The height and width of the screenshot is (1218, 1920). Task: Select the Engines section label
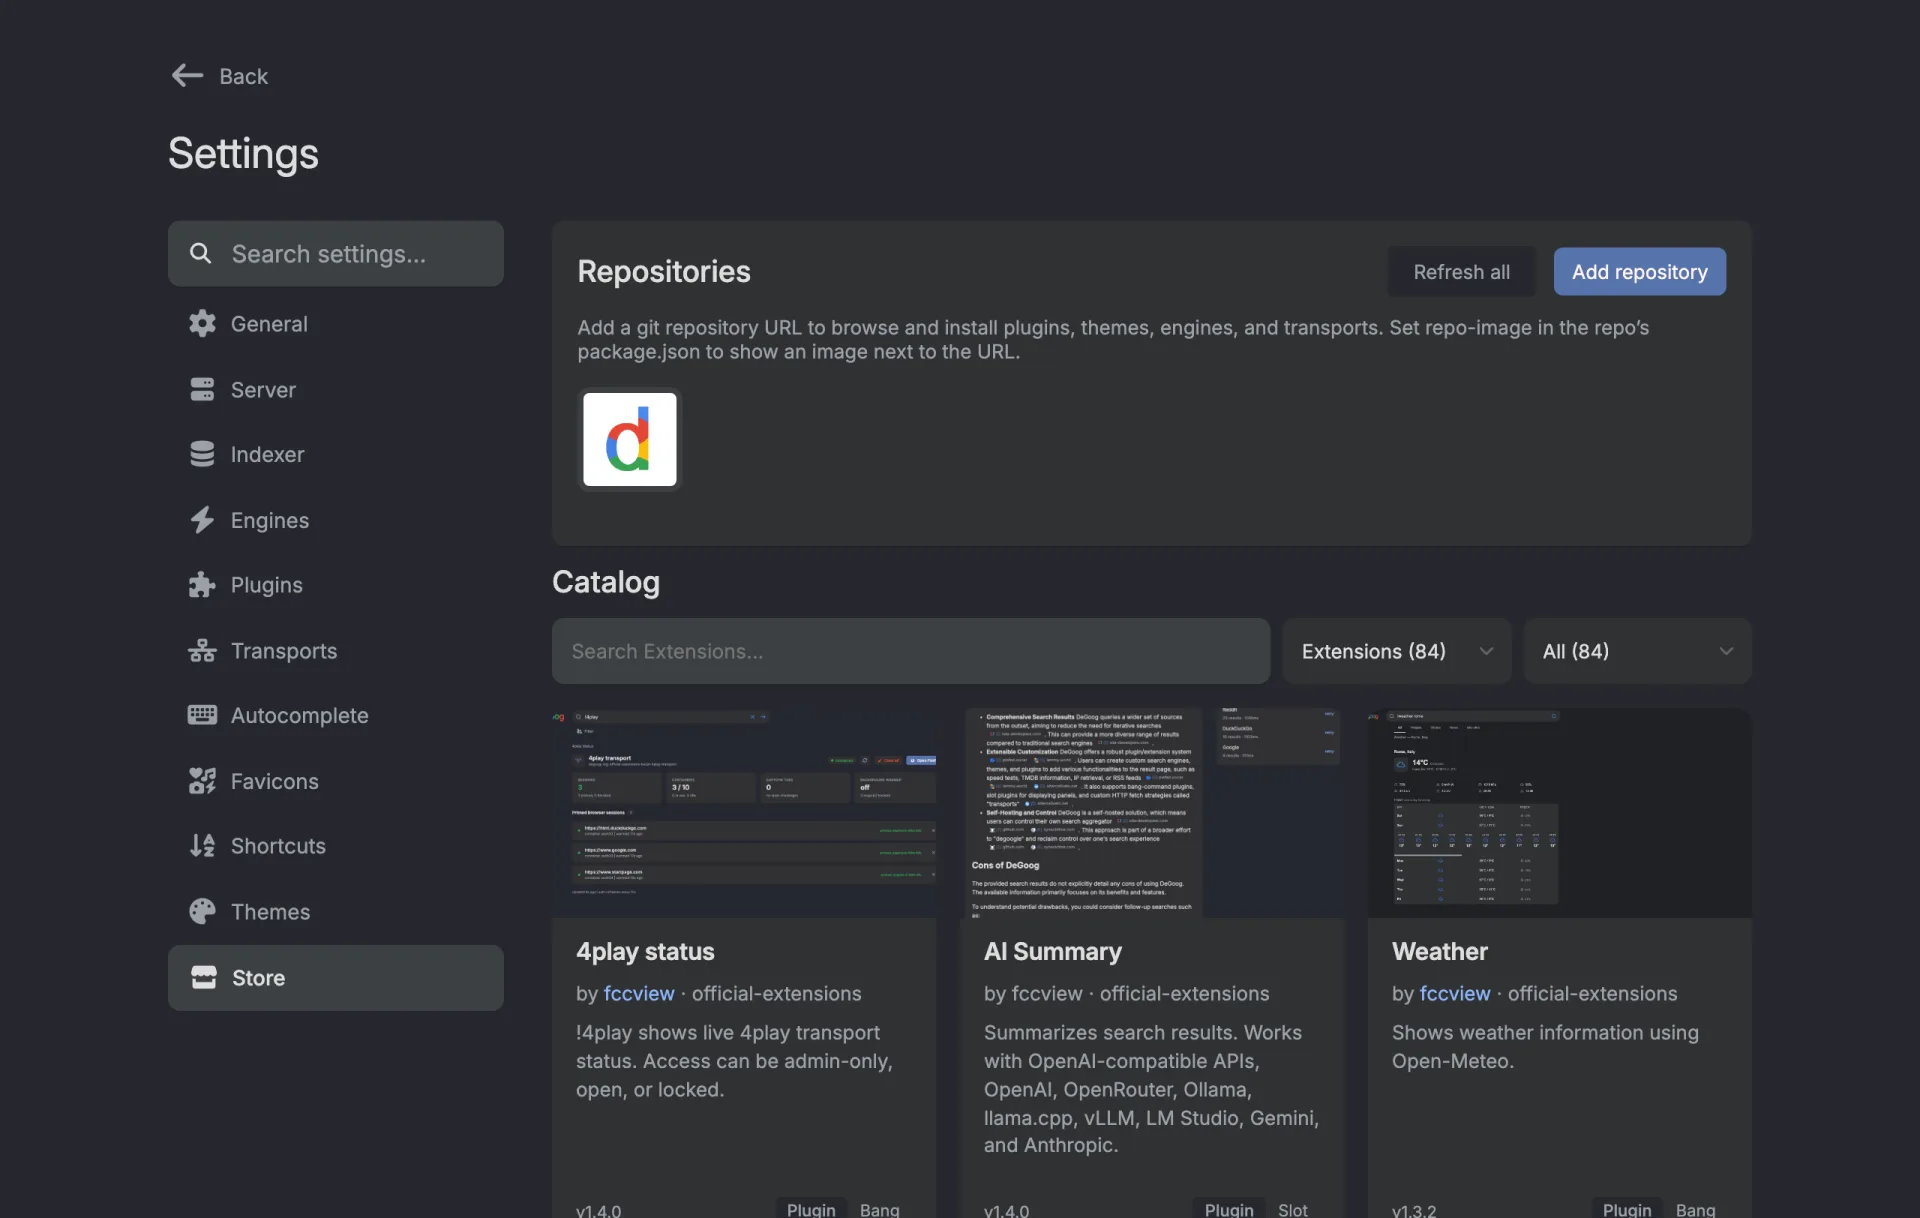[x=270, y=520]
